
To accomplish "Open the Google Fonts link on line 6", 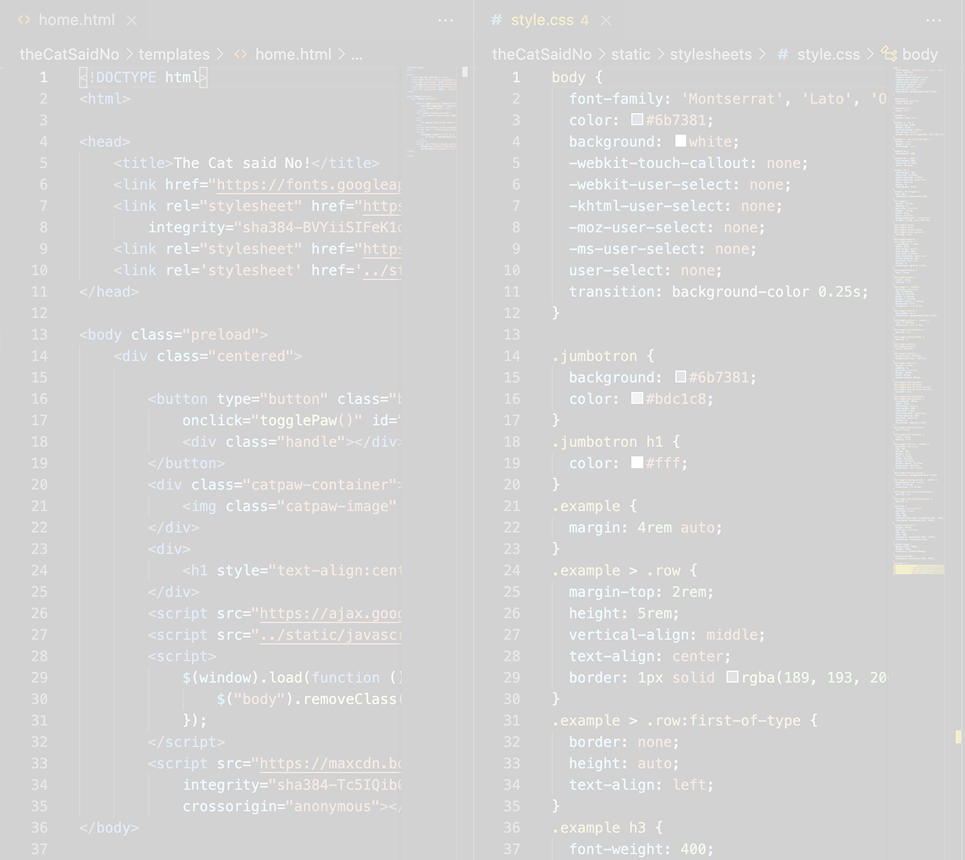I will (309, 185).
